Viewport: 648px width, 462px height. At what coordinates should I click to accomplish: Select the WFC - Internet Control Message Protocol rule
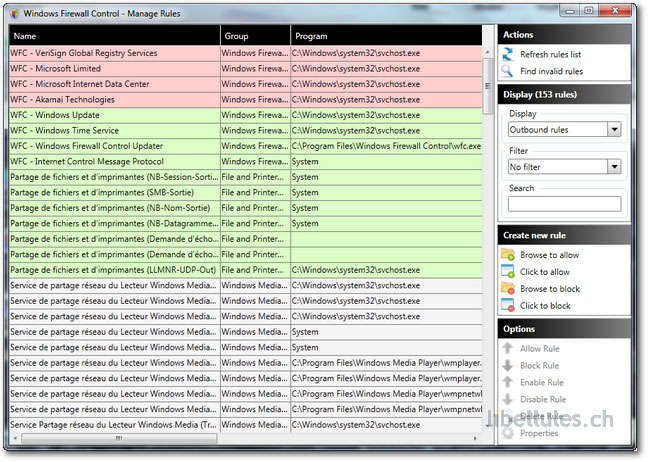coord(245,162)
